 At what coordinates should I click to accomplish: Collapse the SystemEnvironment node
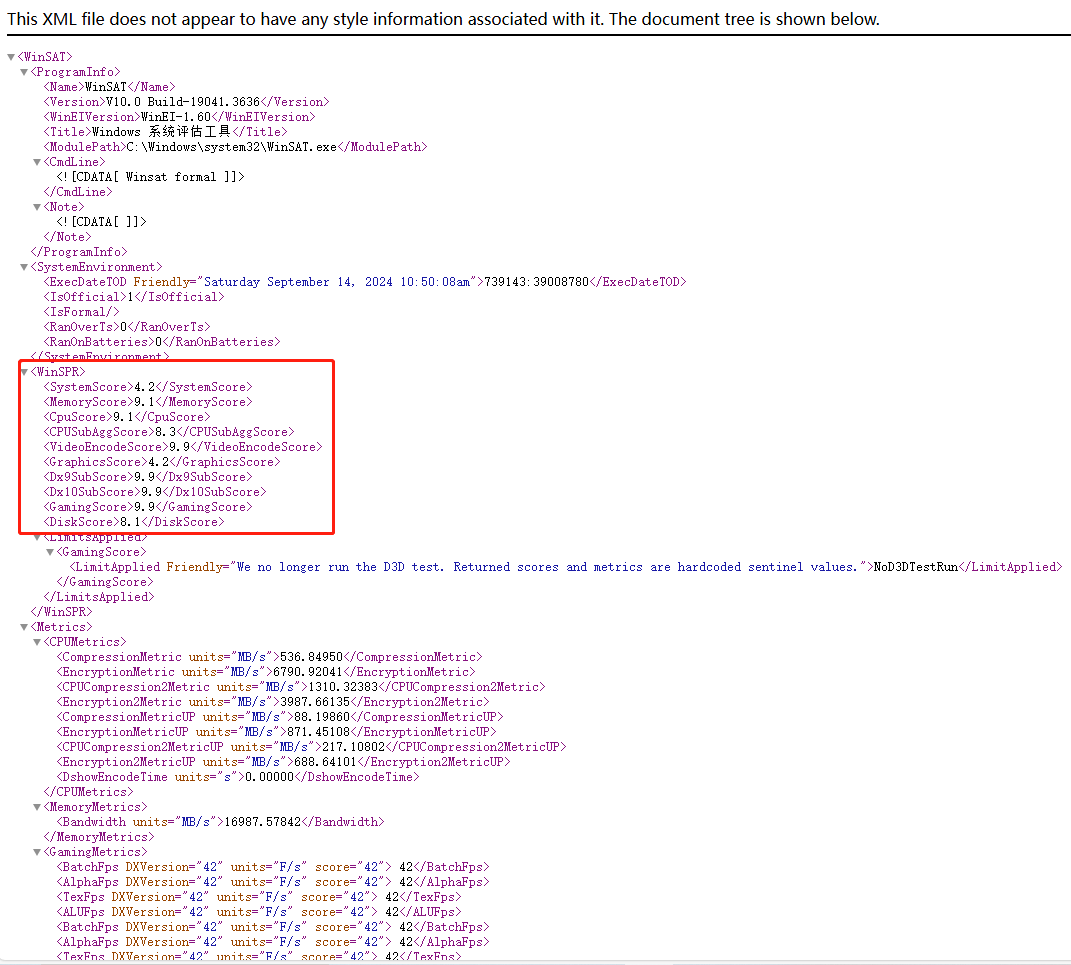point(24,267)
